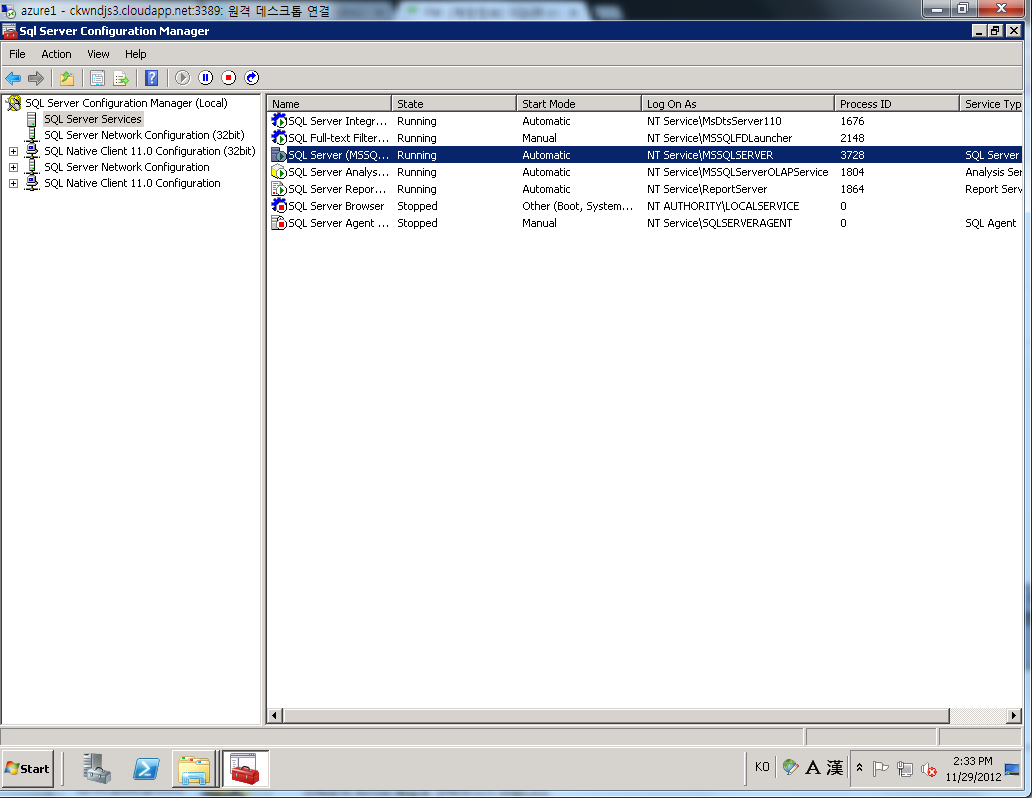Viewport: 1032px width, 798px height.
Task: Click the SQL Server Browser service icon
Action: tap(279, 205)
